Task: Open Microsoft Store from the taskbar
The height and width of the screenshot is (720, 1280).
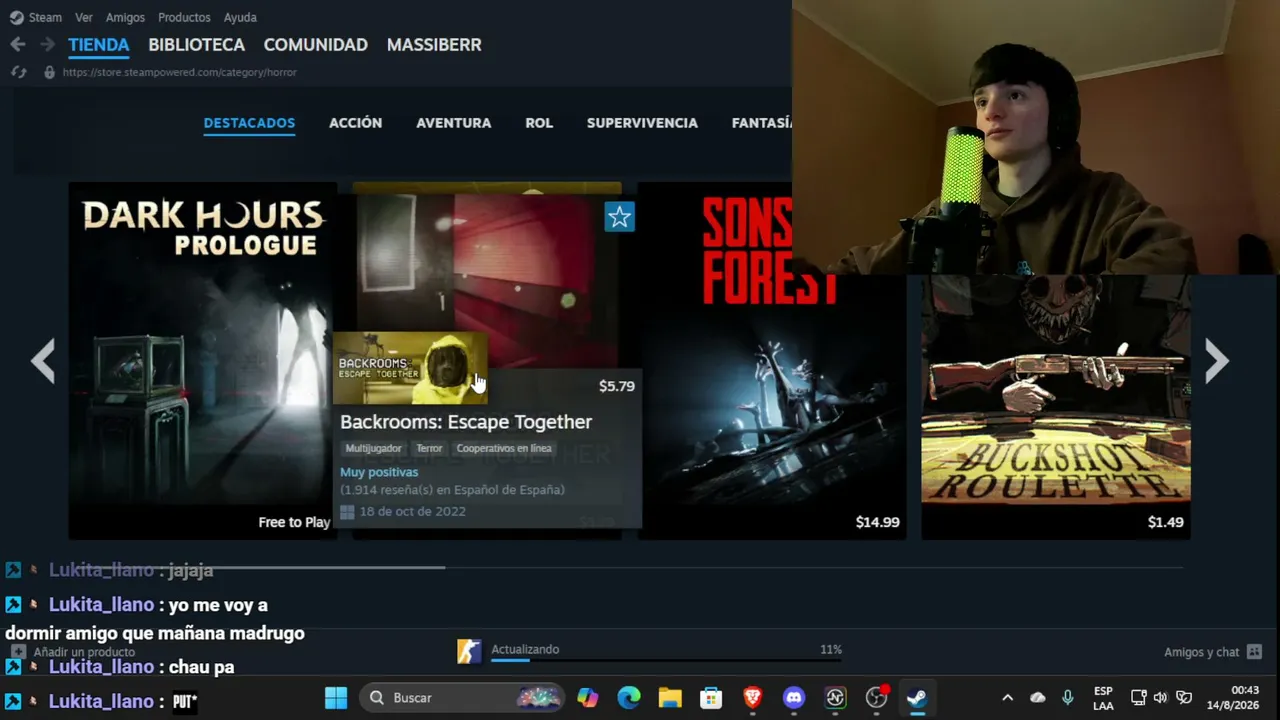Action: pos(711,697)
